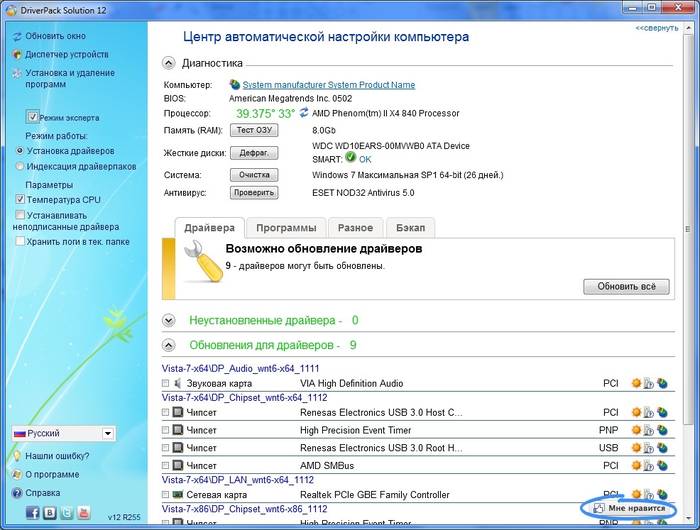Click the wrench icon in the drivers update banner
Image resolution: width=700 pixels, height=530 pixels.
[203, 261]
